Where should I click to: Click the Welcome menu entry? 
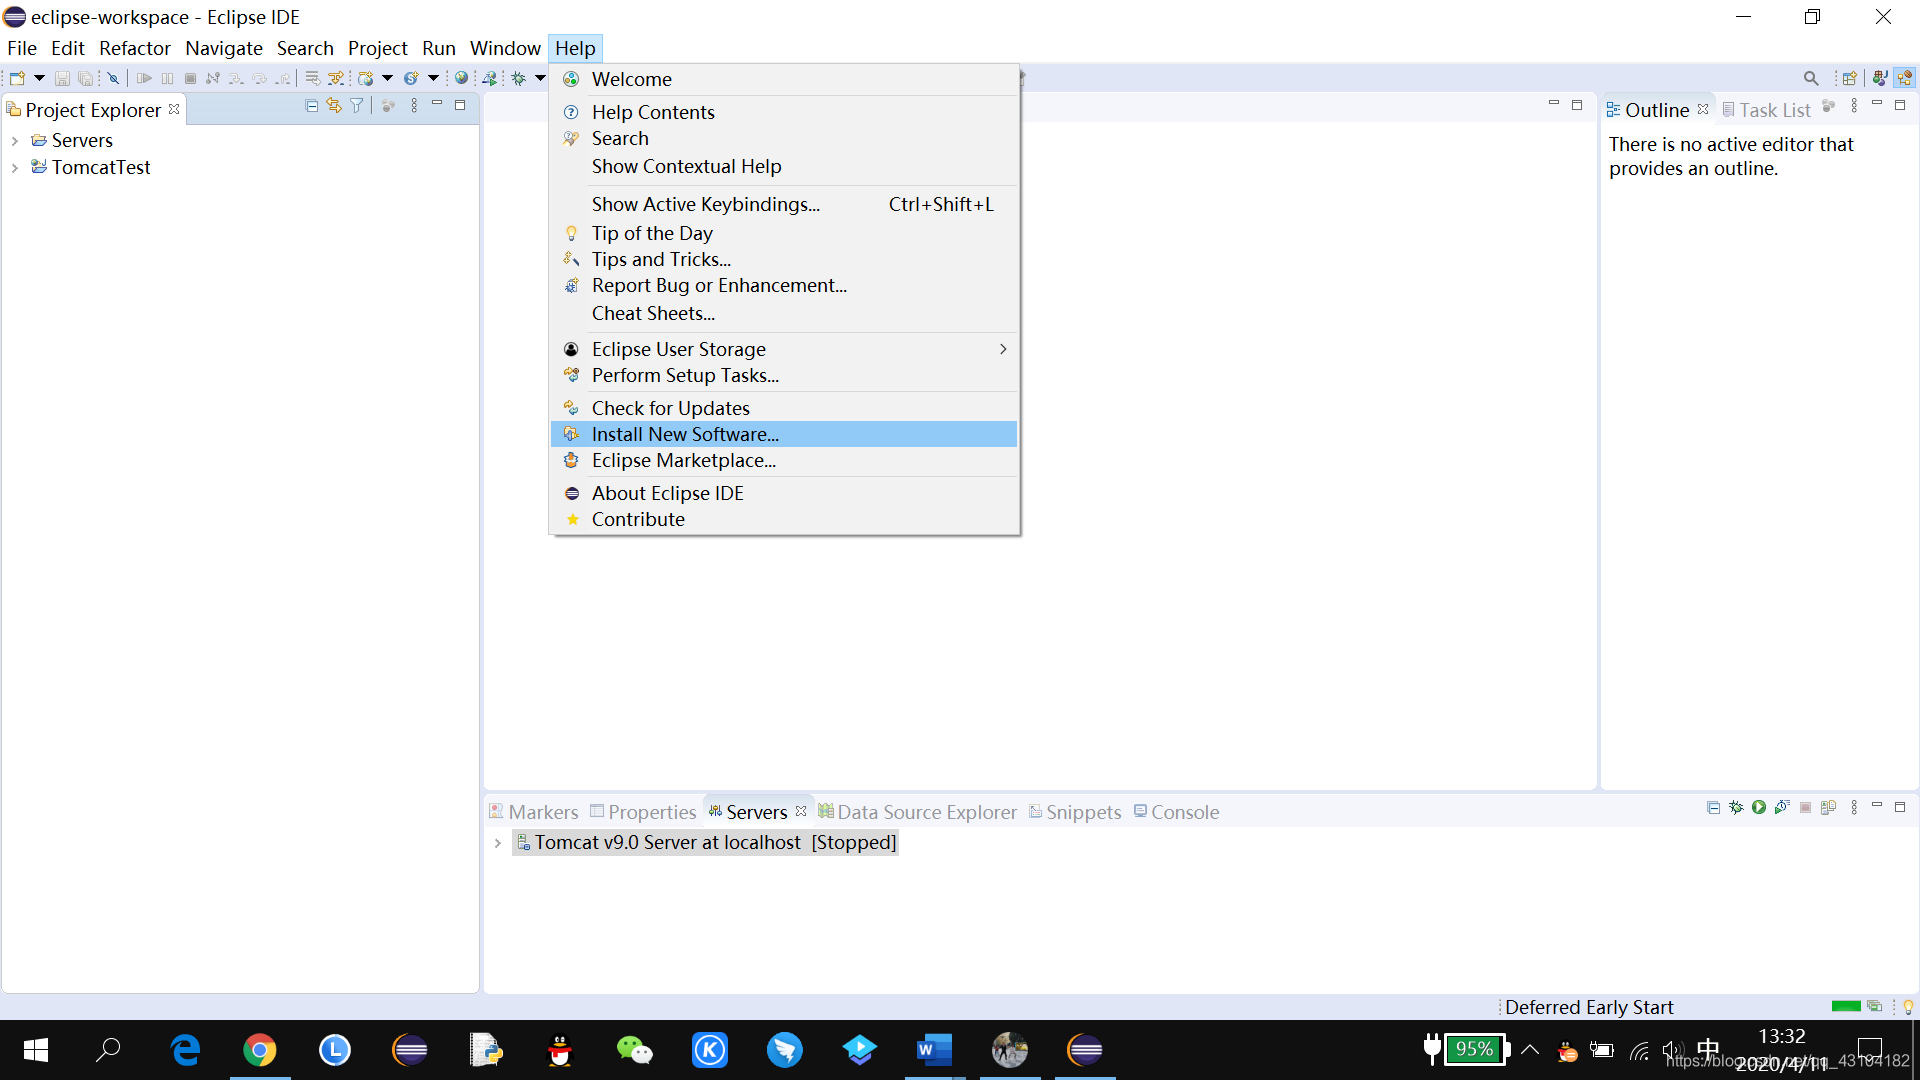[x=784, y=79]
